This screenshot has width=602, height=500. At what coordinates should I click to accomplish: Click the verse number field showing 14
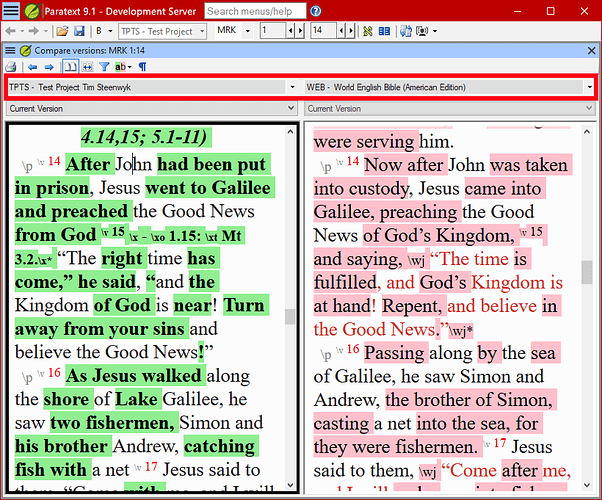point(323,30)
